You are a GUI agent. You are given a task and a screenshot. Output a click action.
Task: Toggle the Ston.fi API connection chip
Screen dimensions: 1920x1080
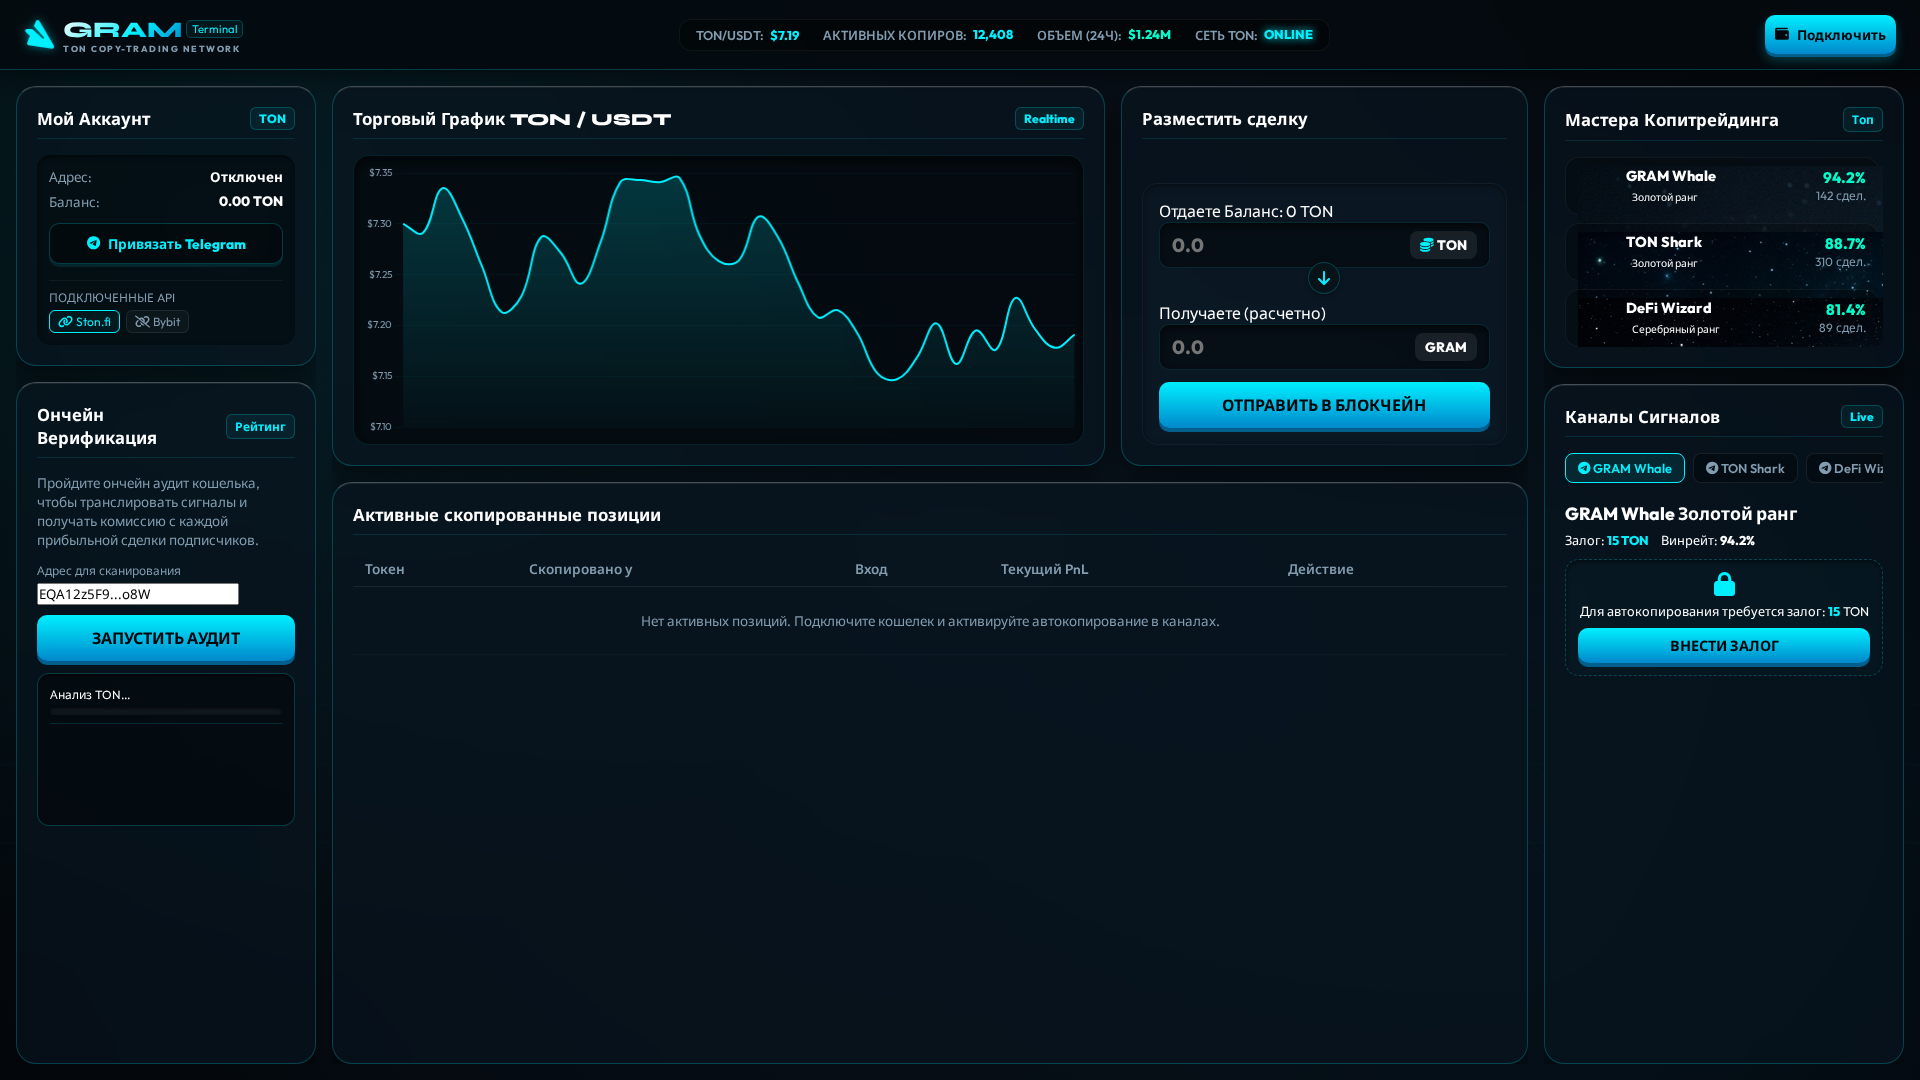tap(84, 322)
